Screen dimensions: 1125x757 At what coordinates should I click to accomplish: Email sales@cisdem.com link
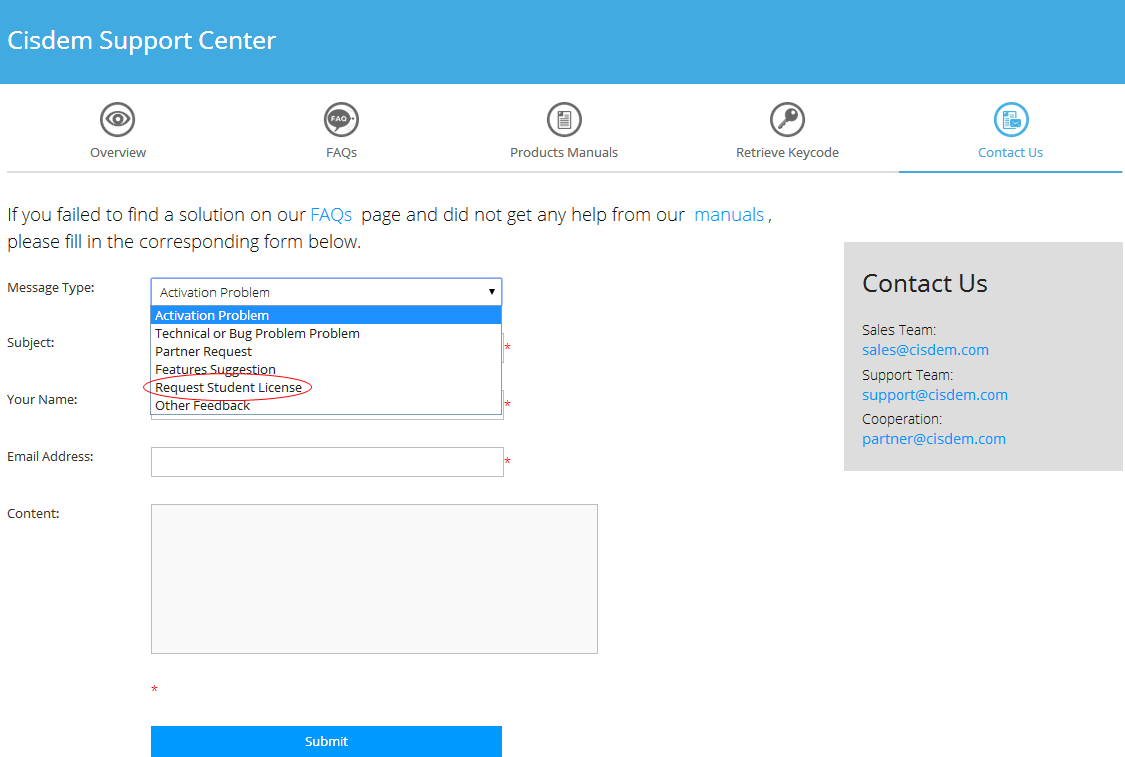click(925, 350)
